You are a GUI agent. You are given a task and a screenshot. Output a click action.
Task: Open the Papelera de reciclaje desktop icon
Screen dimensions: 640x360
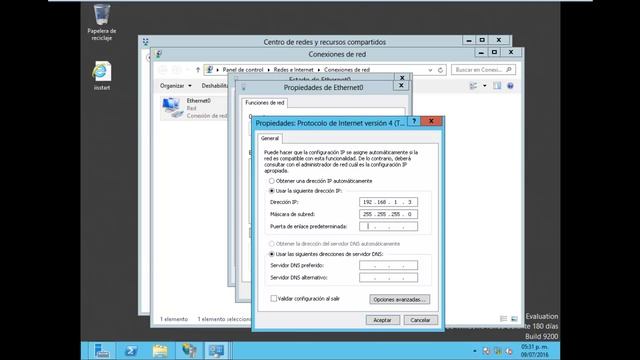pos(102,22)
